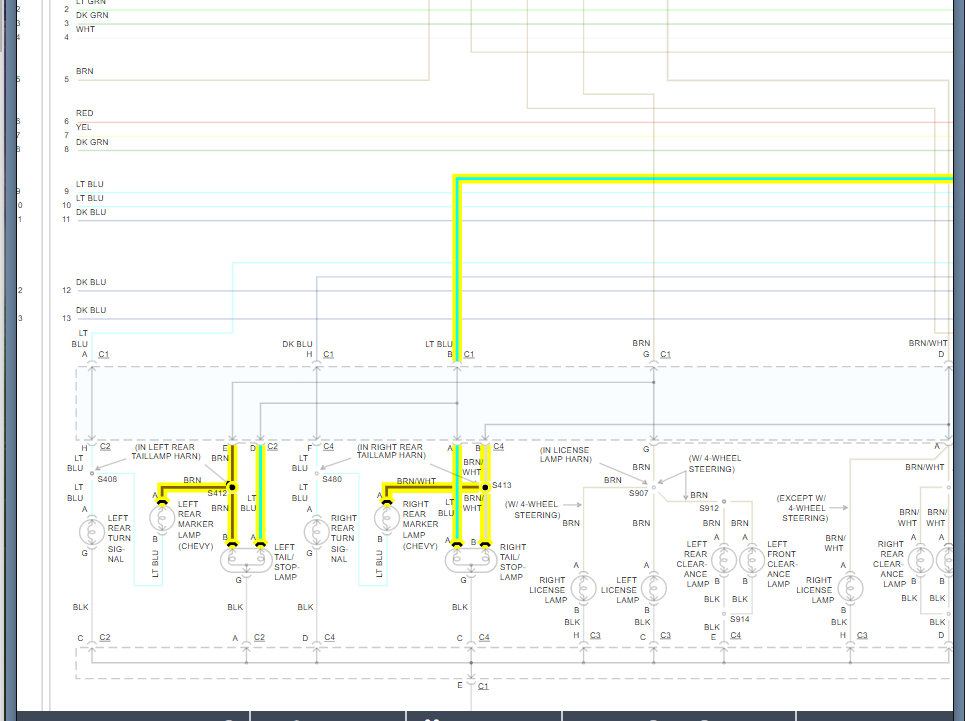Viewport: 965px width, 721px height.
Task: Open the C1 connector link beside LT BLU pin B
Action: click(469, 354)
